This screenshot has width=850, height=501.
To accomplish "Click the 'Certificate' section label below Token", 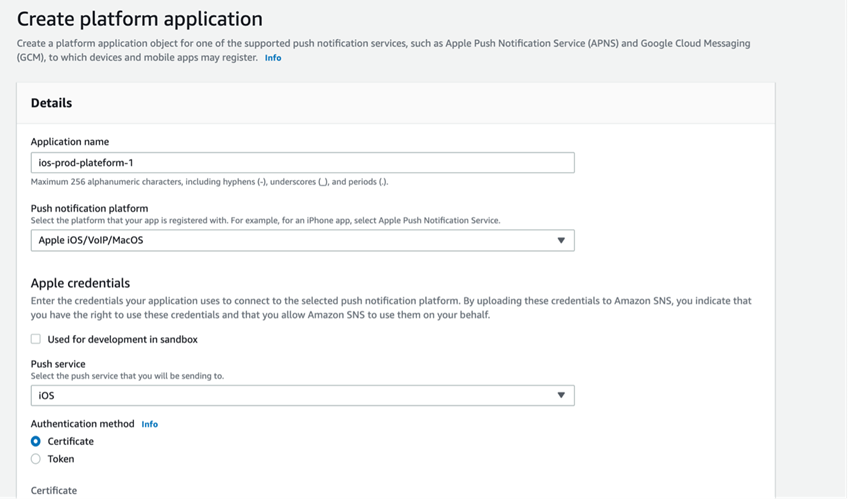I will [x=54, y=490].
